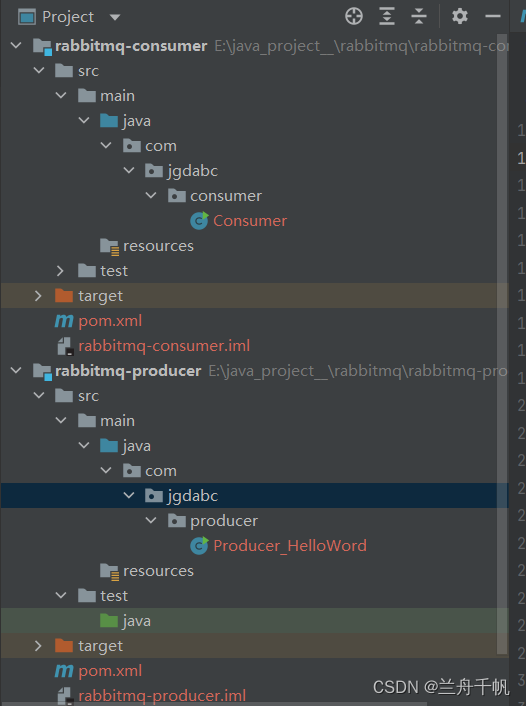Hide the Project tool window
The width and height of the screenshot is (526, 706).
(493, 16)
